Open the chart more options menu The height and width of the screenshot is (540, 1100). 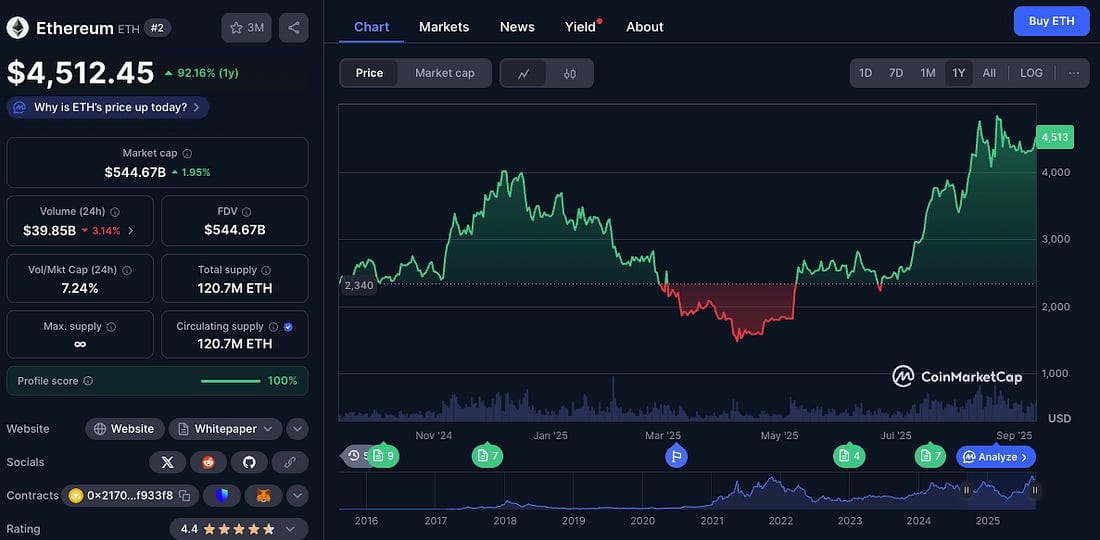[x=1074, y=73]
